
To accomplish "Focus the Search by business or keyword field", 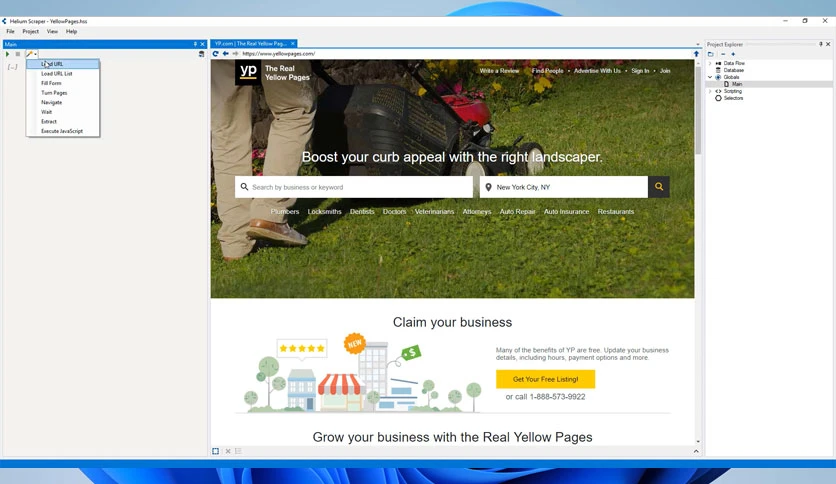I will tap(353, 187).
